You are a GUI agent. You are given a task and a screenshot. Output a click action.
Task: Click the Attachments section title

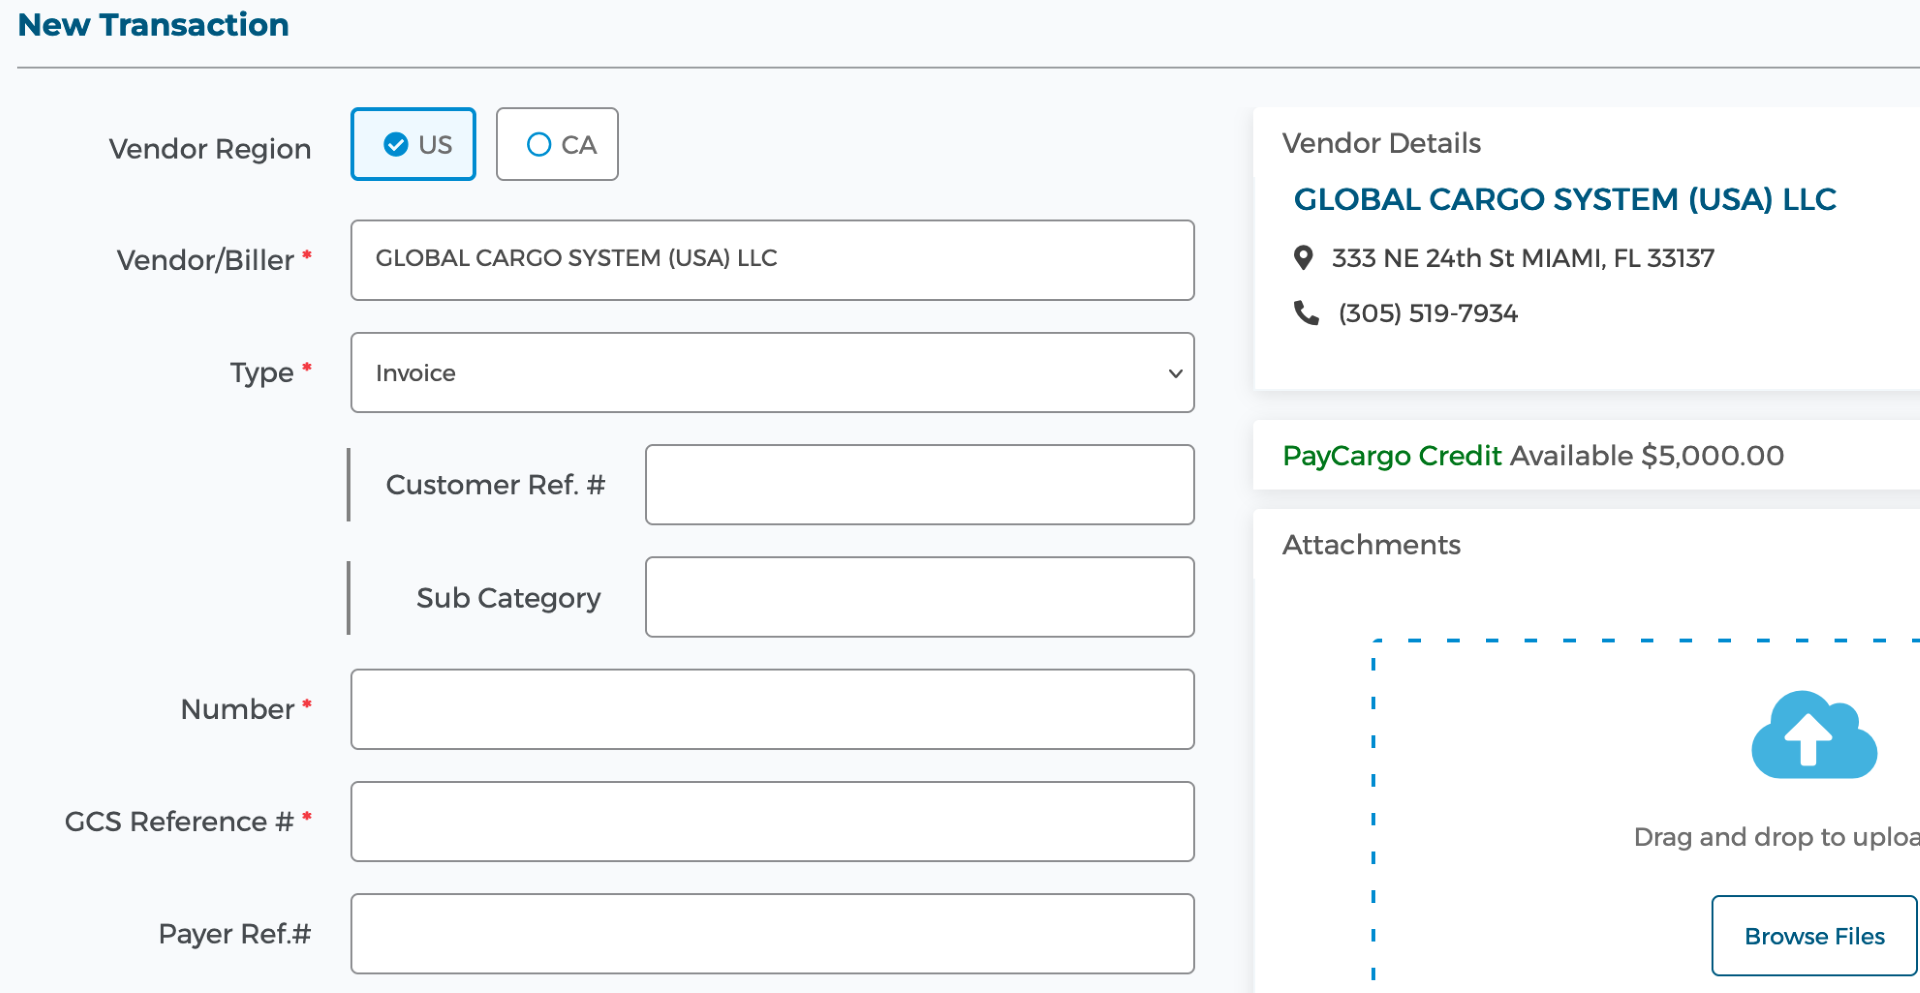[1371, 545]
